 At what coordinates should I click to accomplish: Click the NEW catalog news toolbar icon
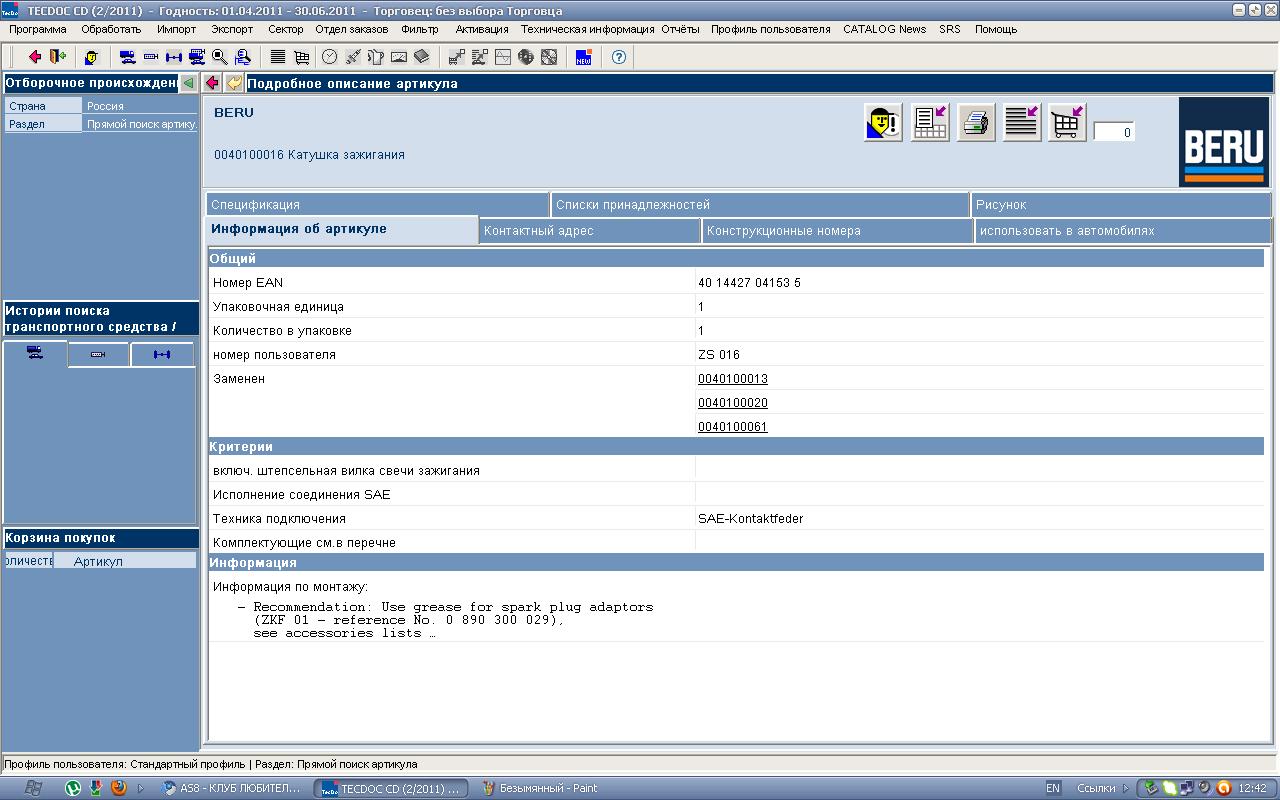click(x=584, y=57)
